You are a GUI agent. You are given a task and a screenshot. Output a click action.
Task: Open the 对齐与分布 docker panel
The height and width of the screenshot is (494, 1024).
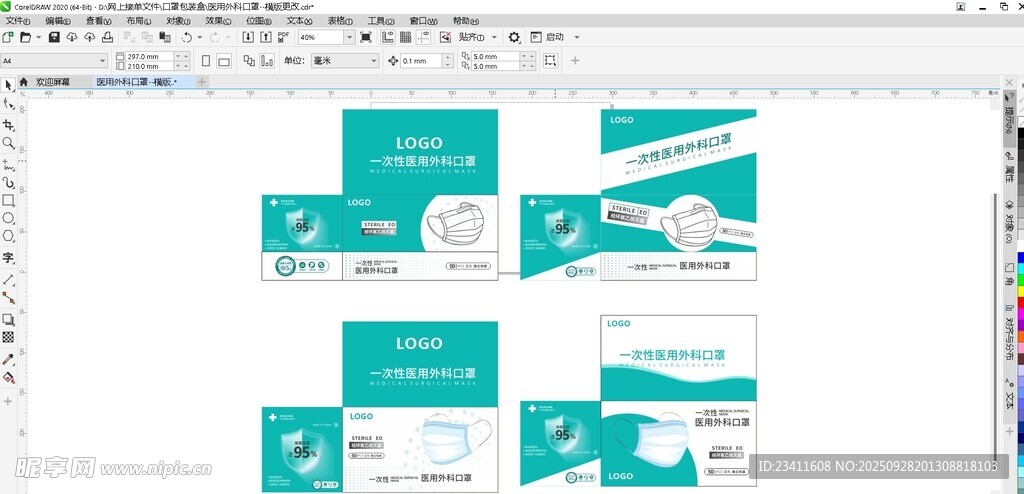click(1009, 340)
